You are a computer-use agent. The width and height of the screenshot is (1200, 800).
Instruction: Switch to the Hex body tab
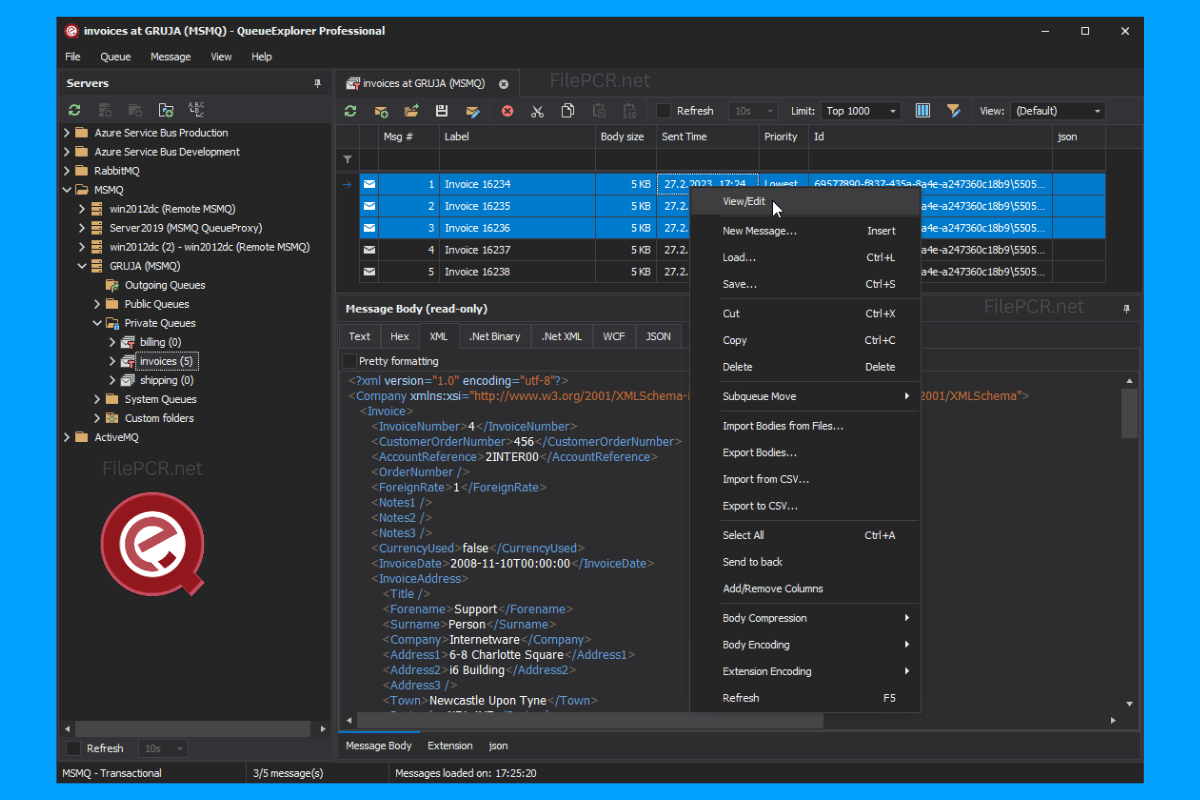[x=399, y=337]
